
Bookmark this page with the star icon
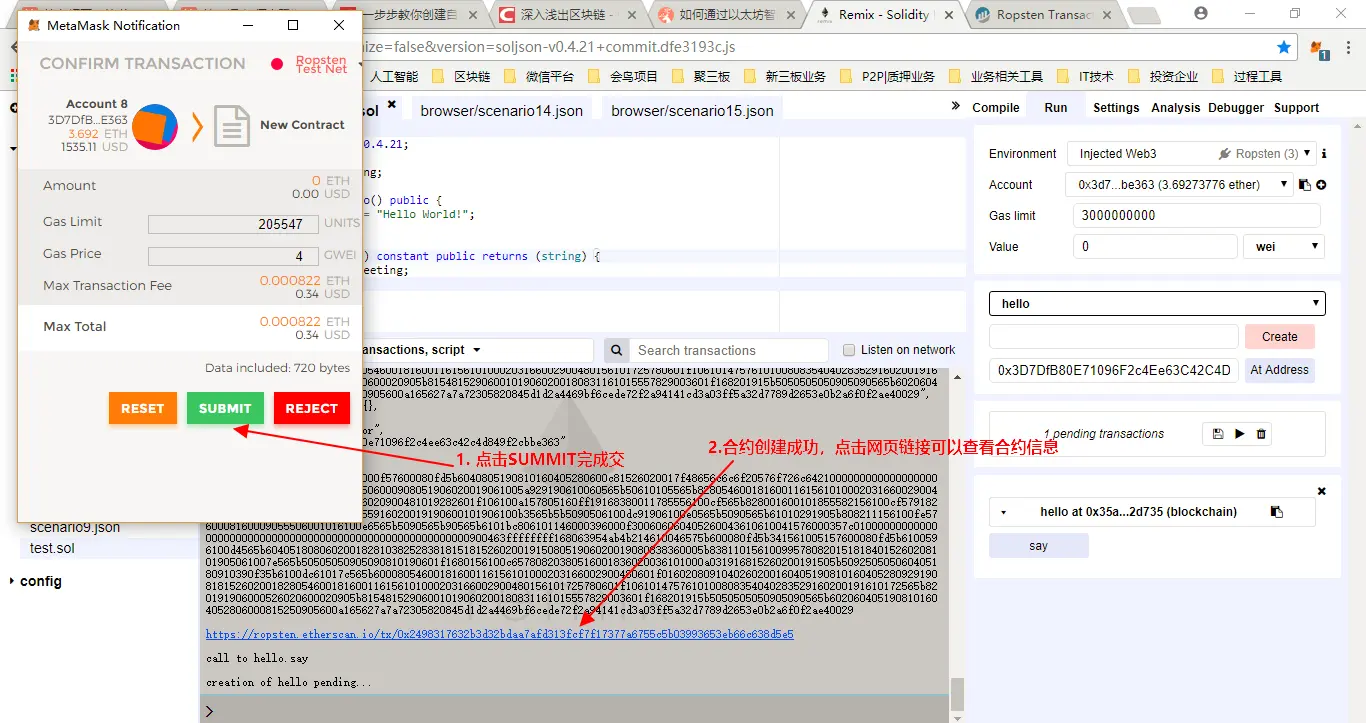click(1284, 47)
